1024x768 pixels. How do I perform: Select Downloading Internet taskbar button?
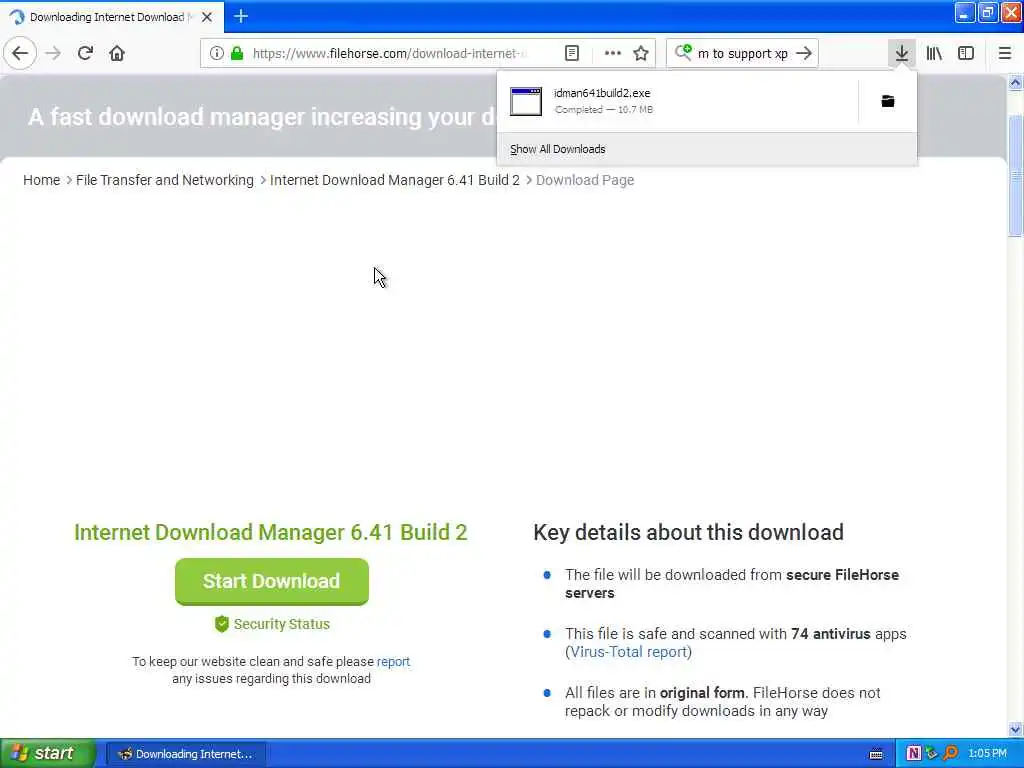point(186,754)
